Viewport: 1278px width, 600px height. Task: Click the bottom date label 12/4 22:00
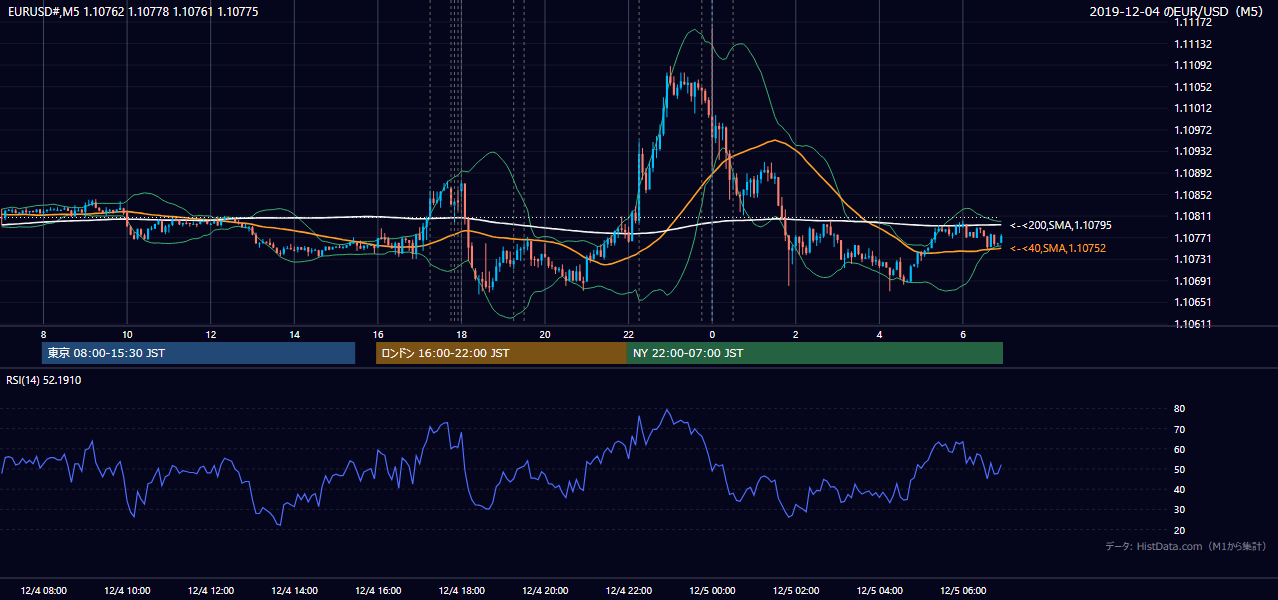pos(628,591)
